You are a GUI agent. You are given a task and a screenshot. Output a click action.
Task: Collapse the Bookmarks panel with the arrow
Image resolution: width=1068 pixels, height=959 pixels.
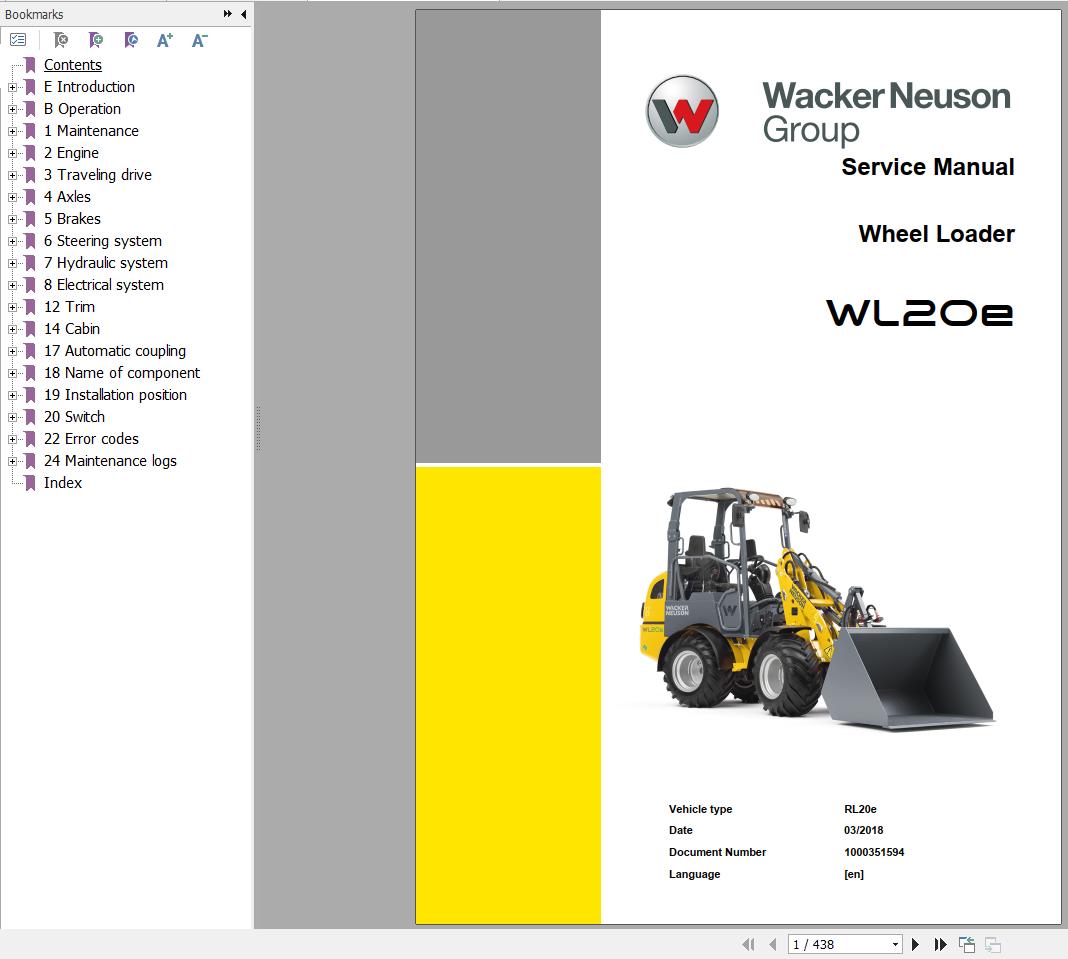(243, 14)
